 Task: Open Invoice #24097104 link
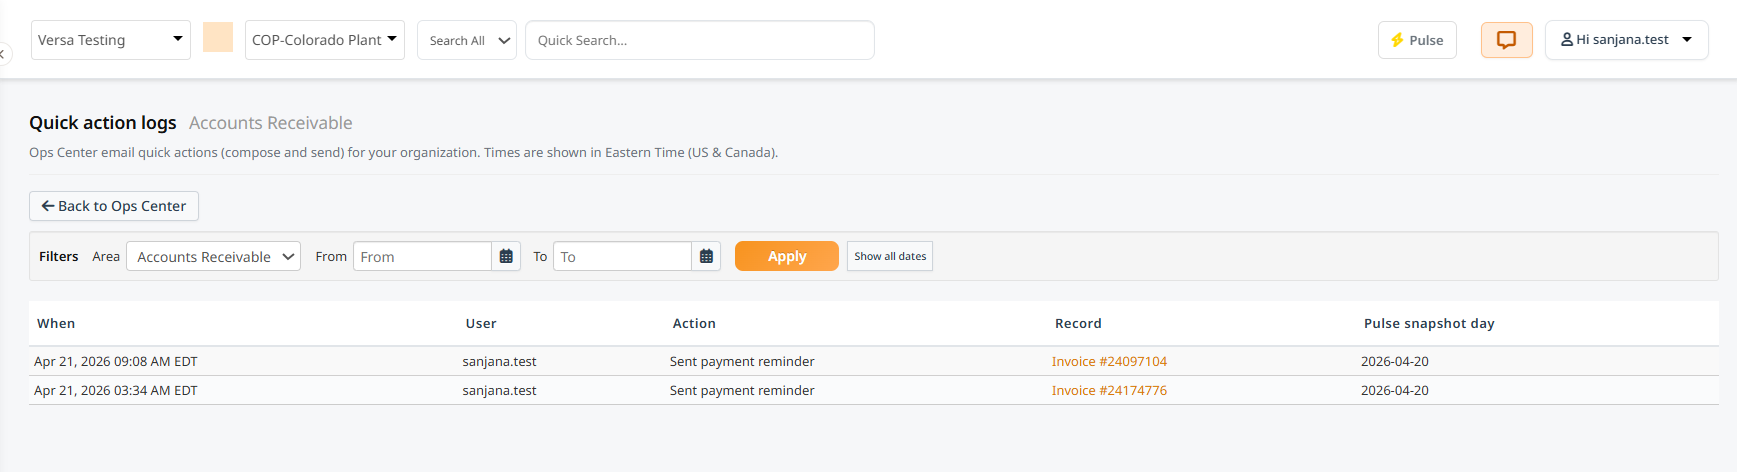[x=1109, y=361]
